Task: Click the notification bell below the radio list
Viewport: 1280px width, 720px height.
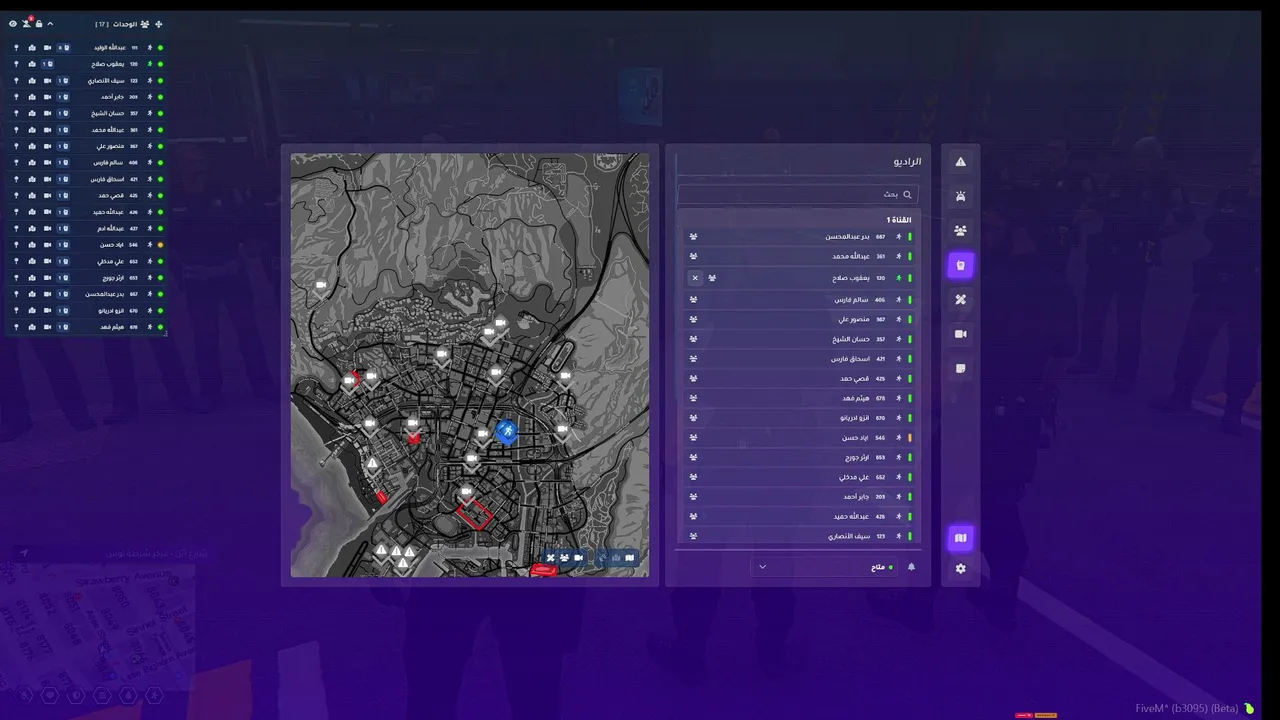Action: pyautogui.click(x=911, y=567)
